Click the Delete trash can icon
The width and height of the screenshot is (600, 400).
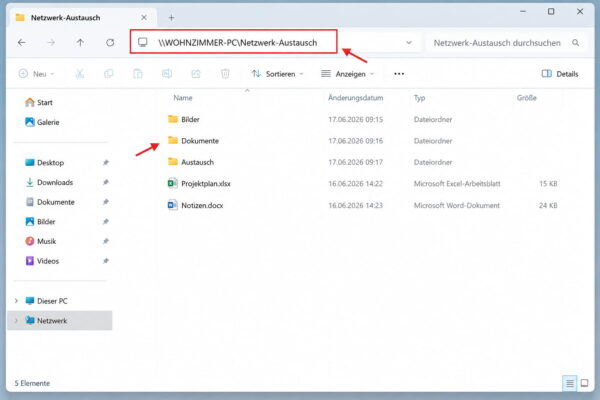225,73
